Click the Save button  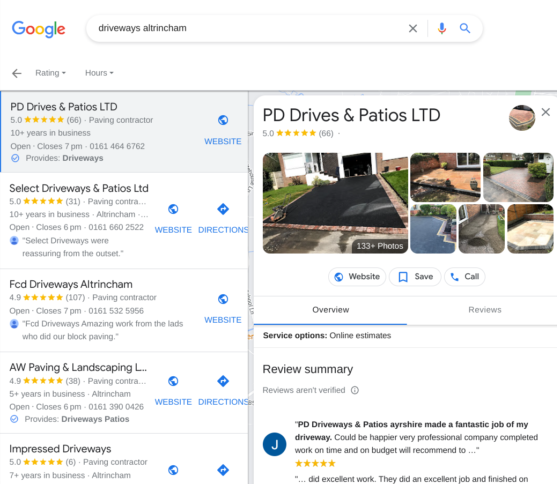[x=415, y=277]
